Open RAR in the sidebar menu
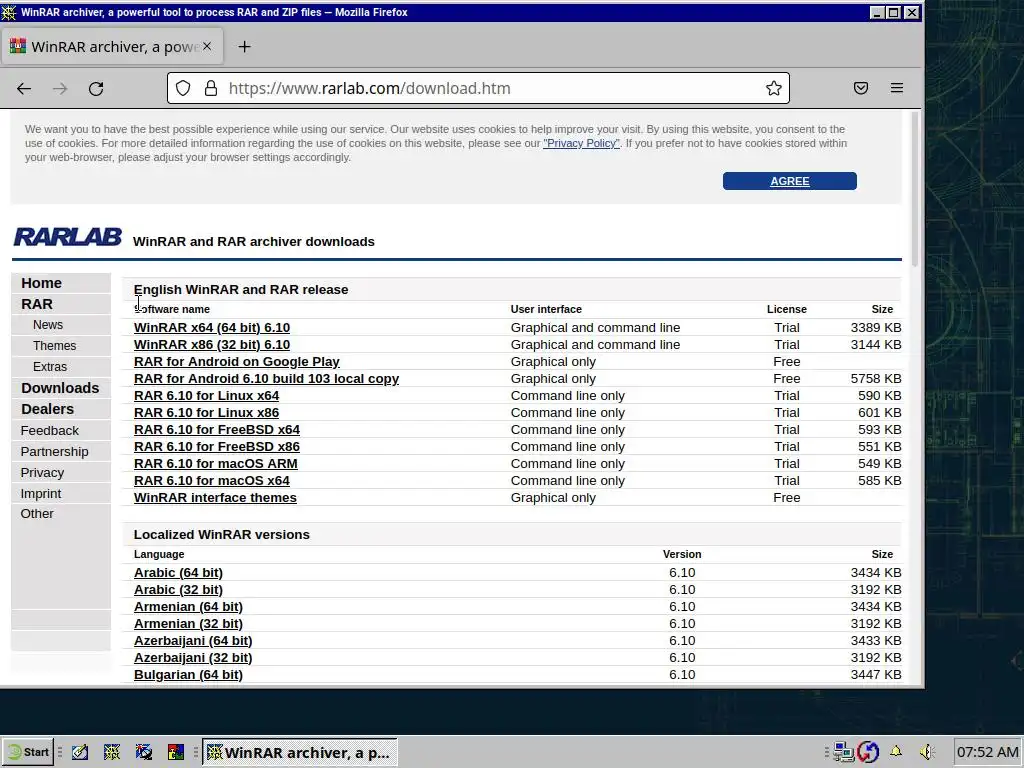 (x=37, y=304)
